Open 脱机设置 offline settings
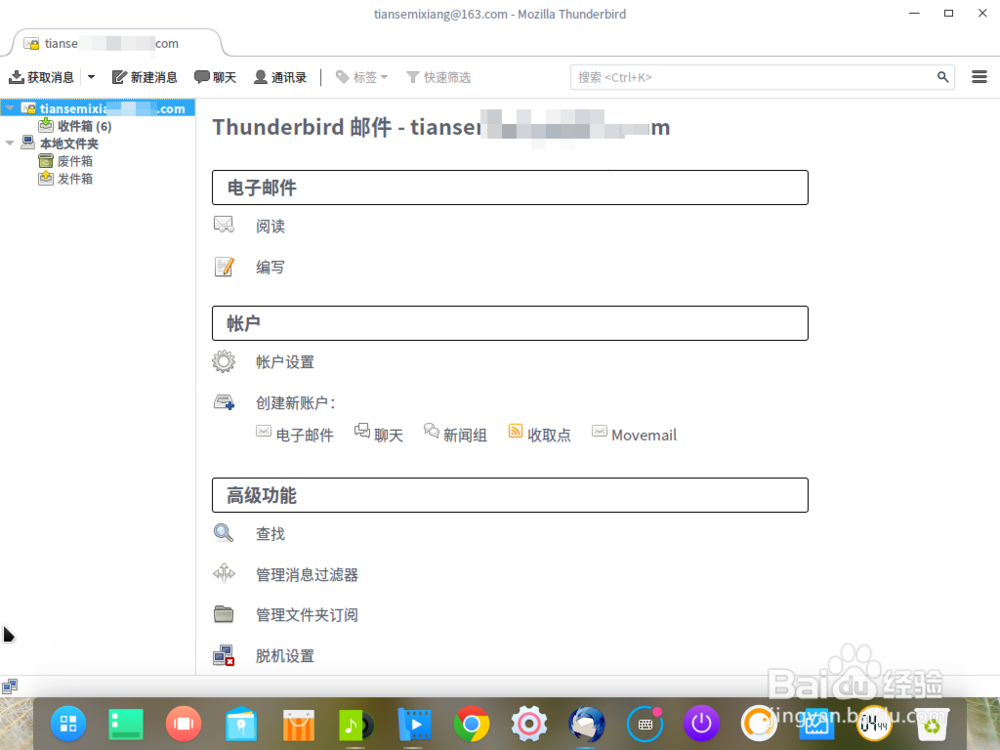The width and height of the screenshot is (1000, 750). (285, 656)
